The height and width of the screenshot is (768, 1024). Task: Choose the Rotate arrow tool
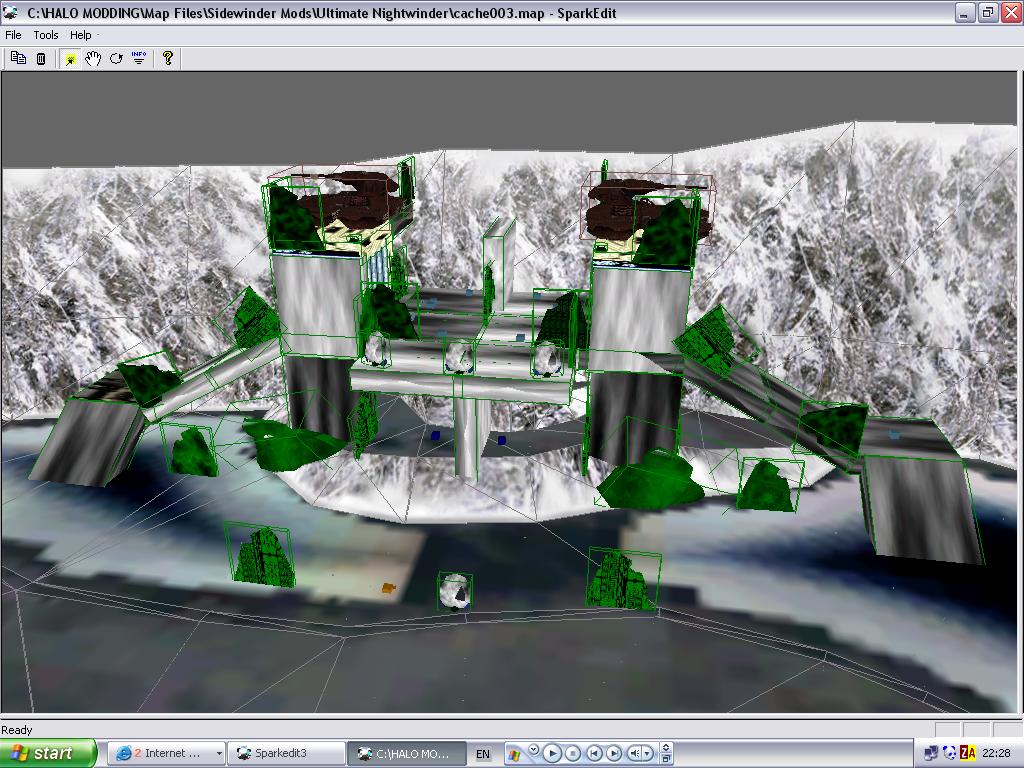(116, 59)
